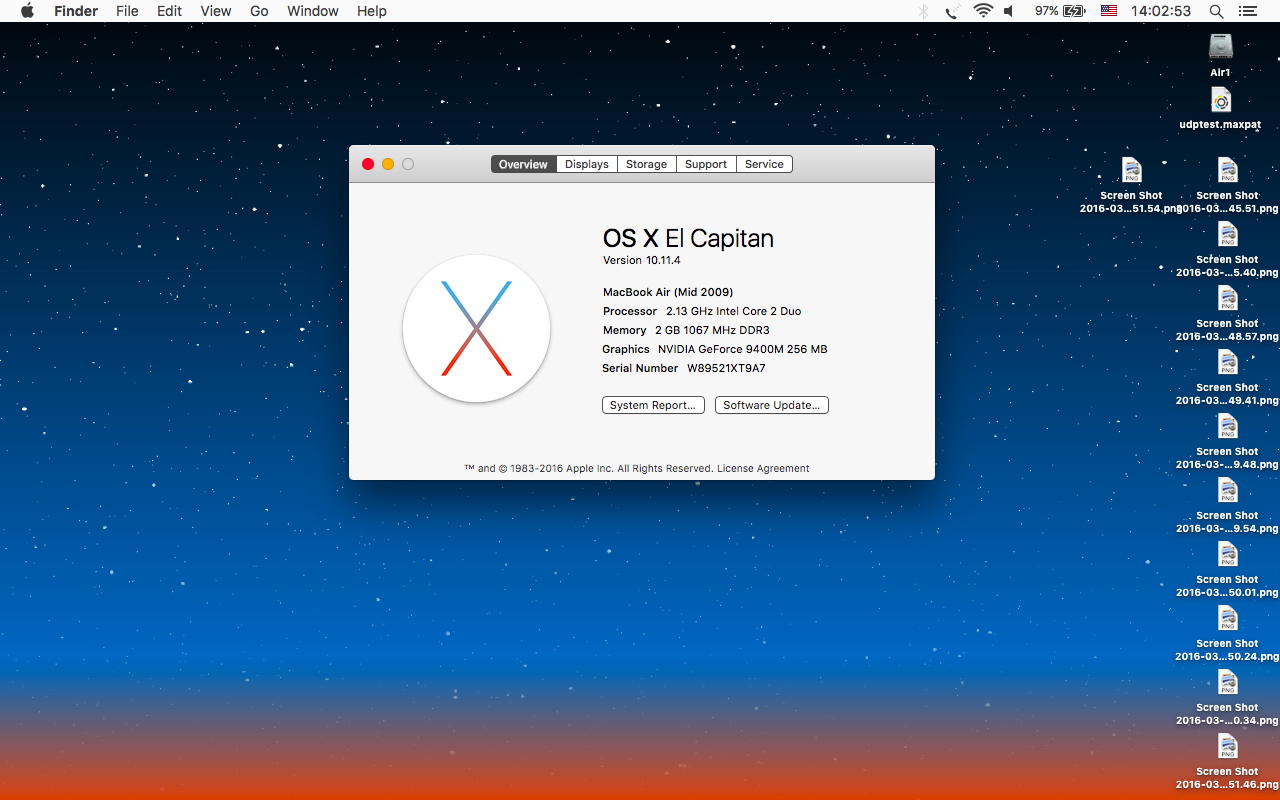
Task: Open the Help menu
Action: coord(372,11)
